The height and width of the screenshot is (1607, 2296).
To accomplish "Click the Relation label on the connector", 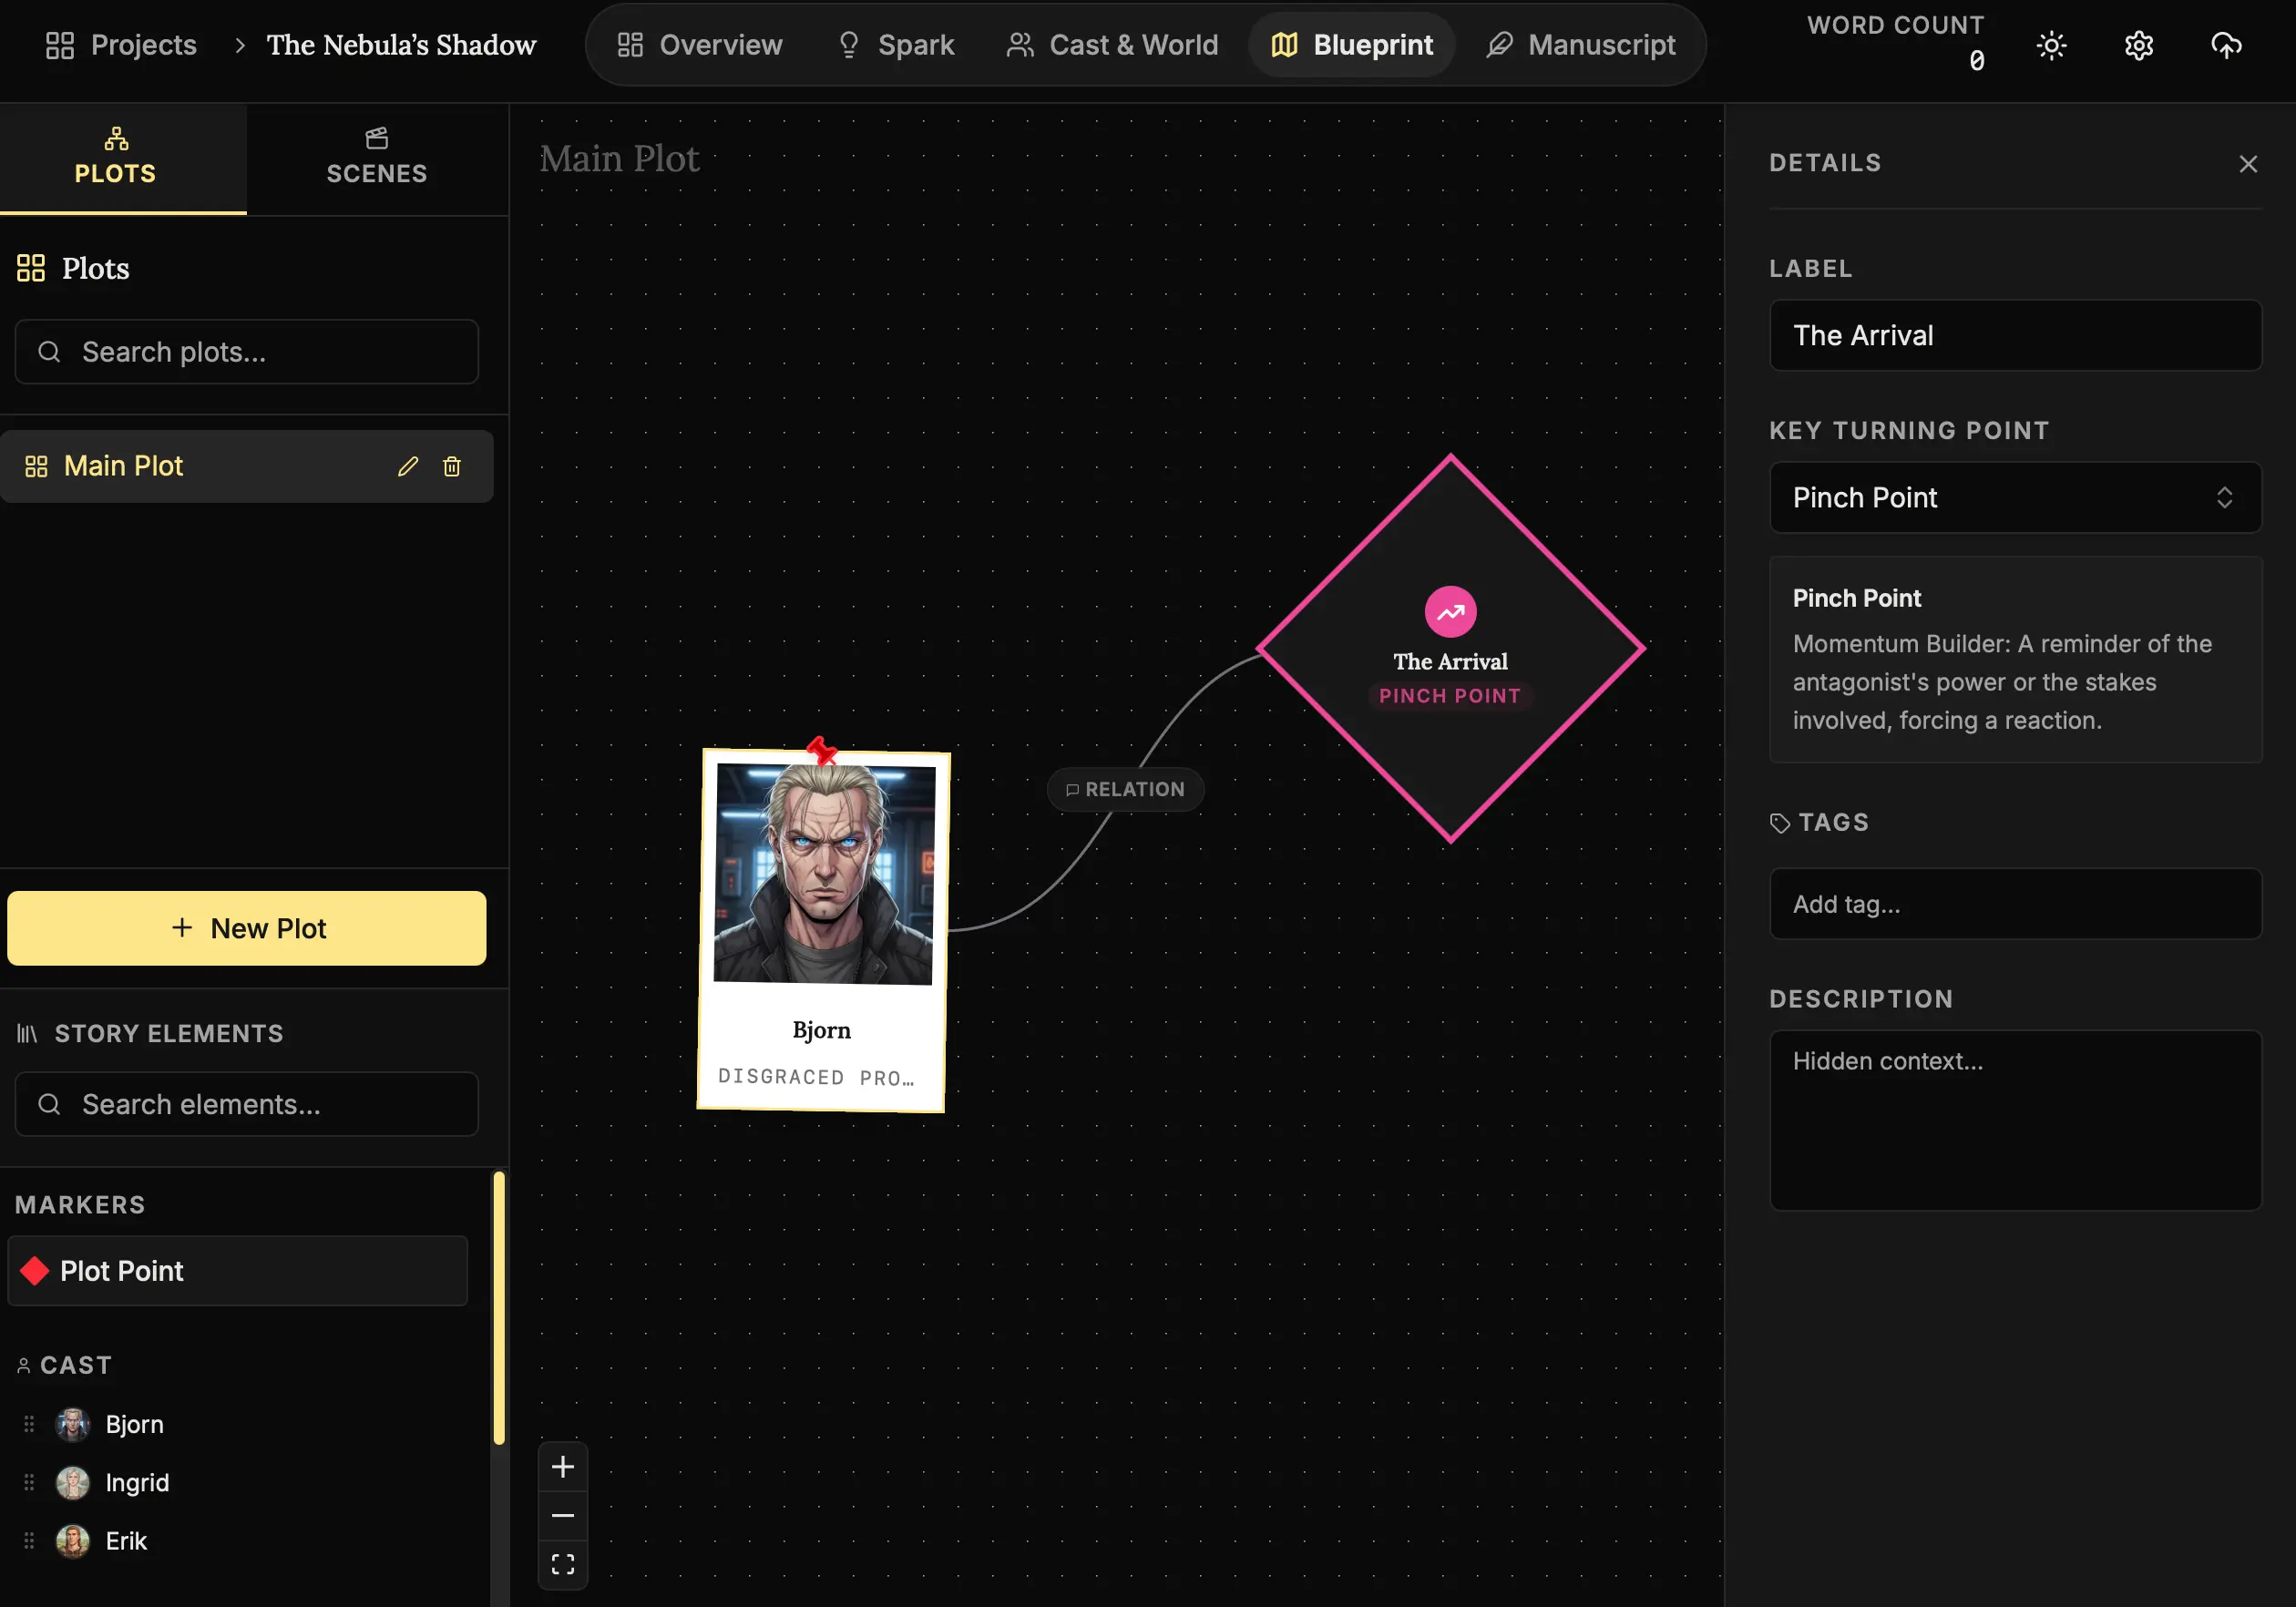I will 1125,789.
